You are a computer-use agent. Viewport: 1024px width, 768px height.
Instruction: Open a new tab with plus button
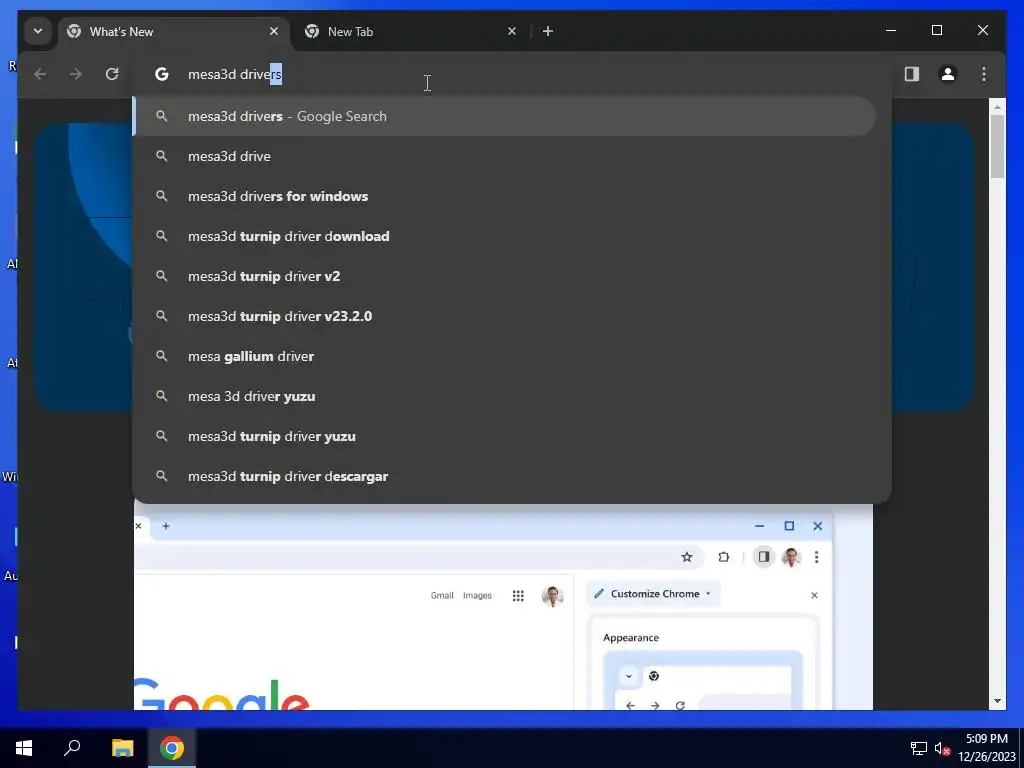click(548, 31)
